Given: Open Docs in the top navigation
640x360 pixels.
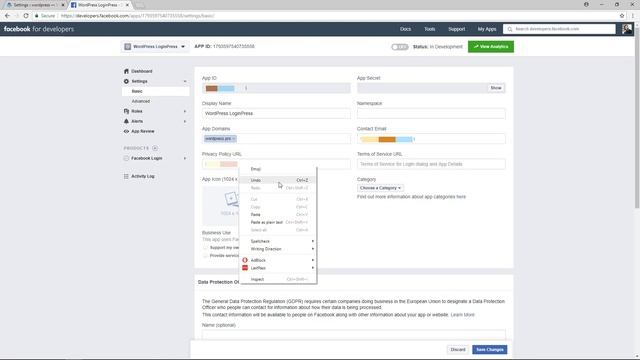Looking at the screenshot, I should [405, 29].
